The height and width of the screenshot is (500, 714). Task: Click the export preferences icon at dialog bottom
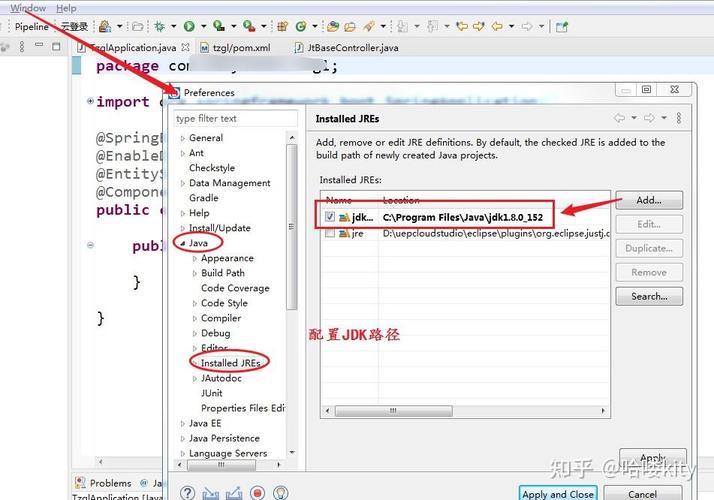(x=234, y=493)
